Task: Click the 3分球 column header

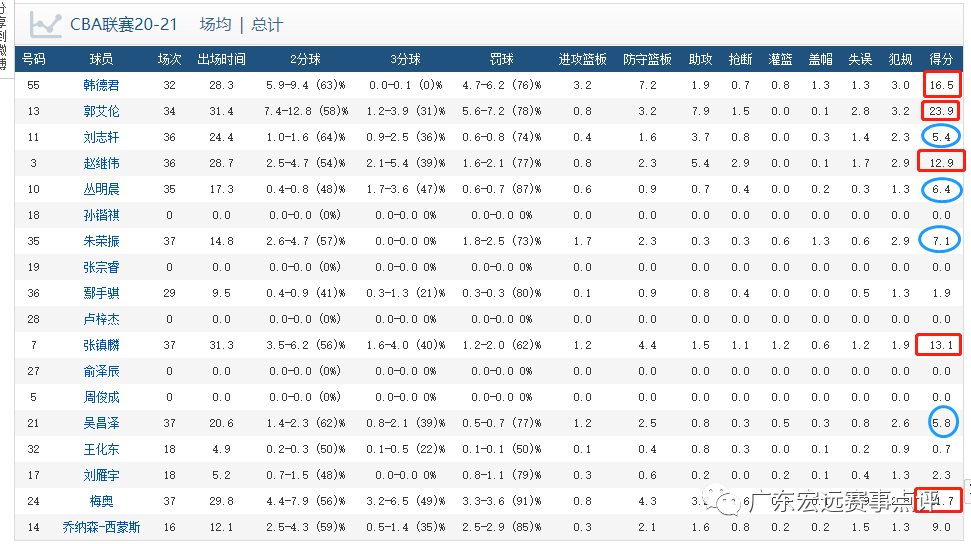Action: [x=405, y=59]
